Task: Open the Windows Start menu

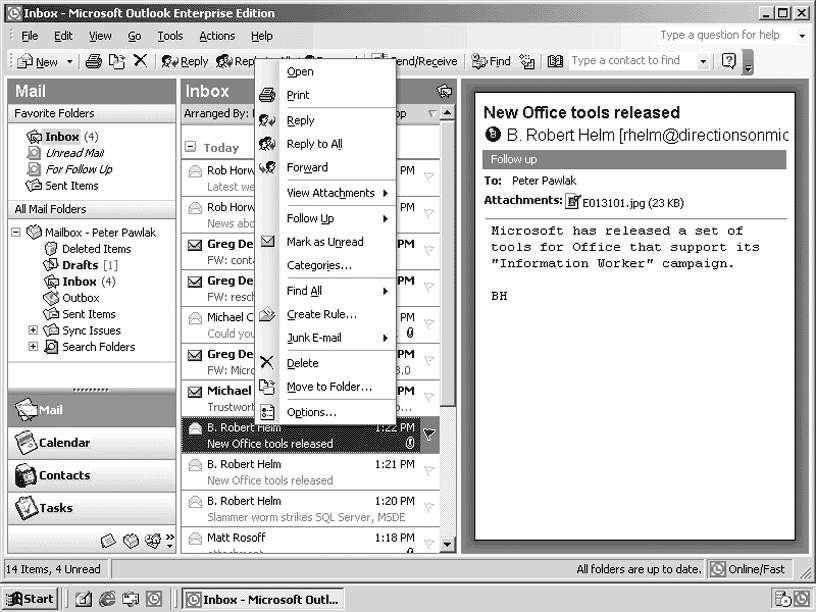Action: coord(30,600)
